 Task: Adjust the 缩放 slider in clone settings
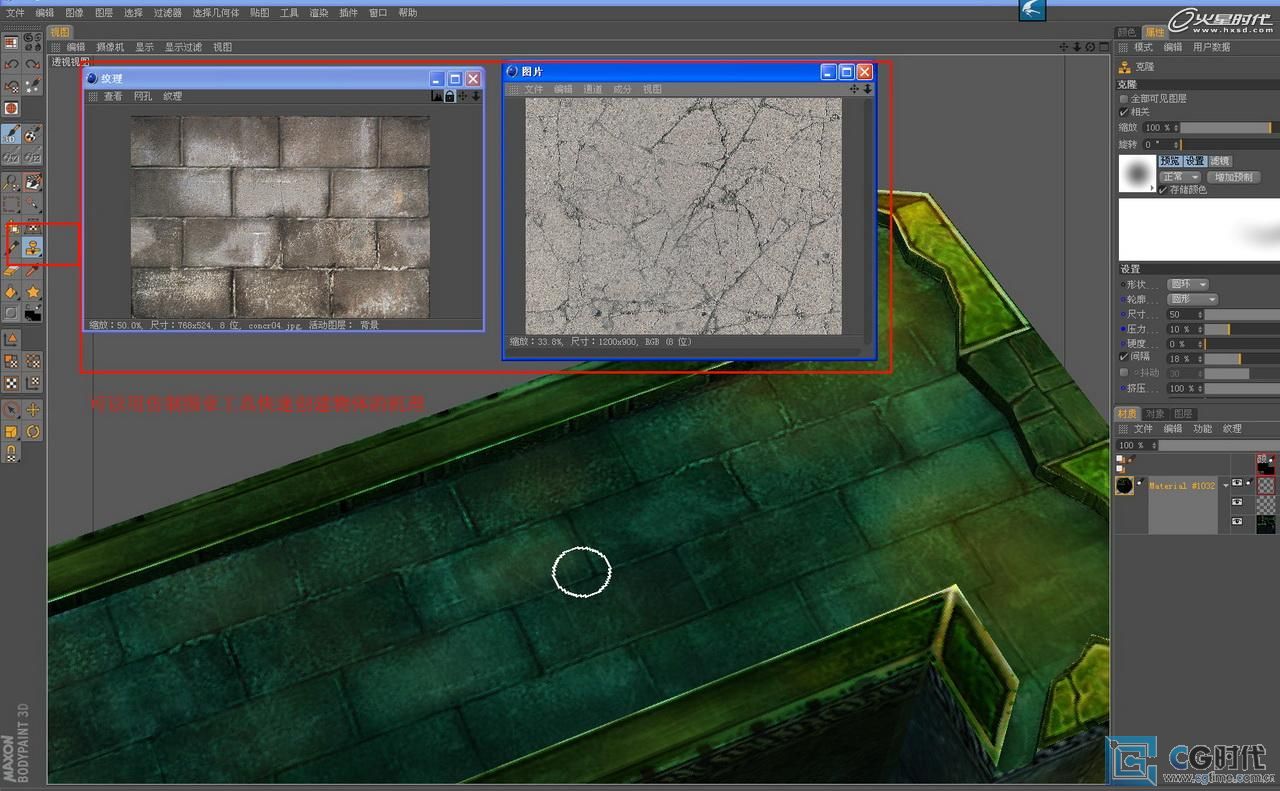click(1230, 128)
